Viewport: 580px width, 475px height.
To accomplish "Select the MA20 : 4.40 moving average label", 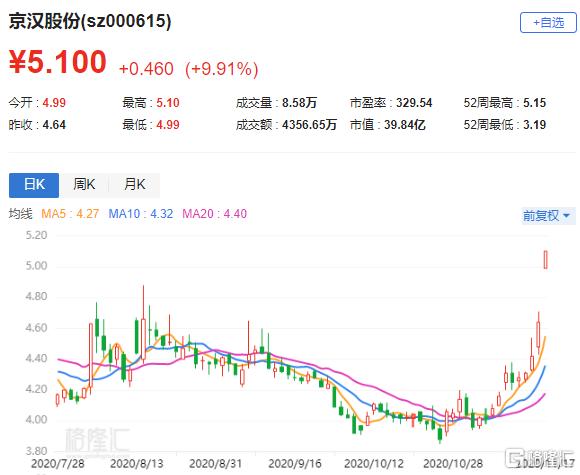I will click(215, 214).
